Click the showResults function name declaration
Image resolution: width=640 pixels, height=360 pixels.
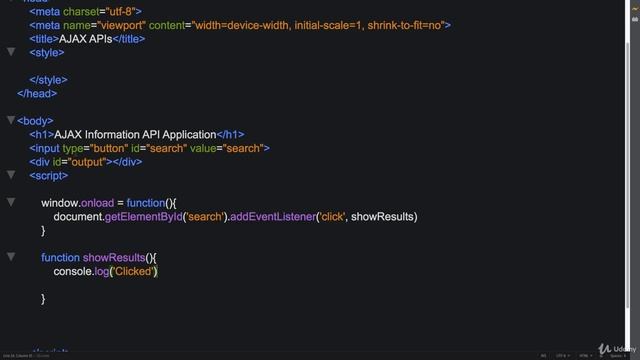(x=114, y=258)
